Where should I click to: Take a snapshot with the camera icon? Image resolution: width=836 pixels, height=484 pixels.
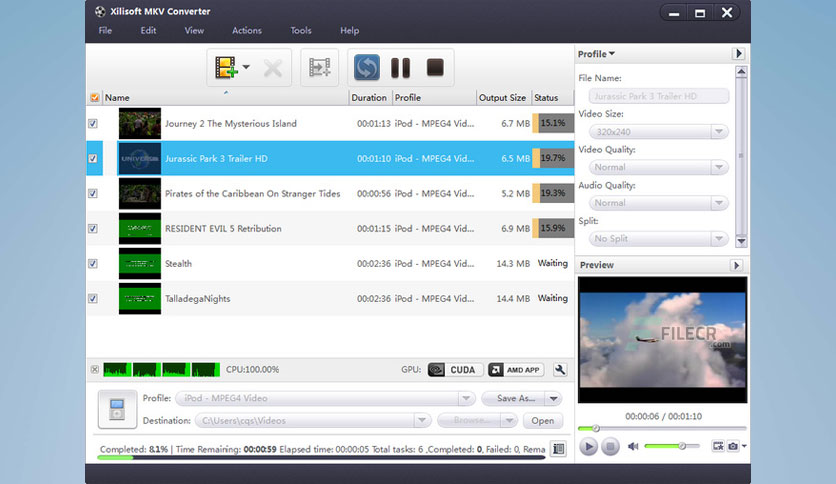(733, 446)
